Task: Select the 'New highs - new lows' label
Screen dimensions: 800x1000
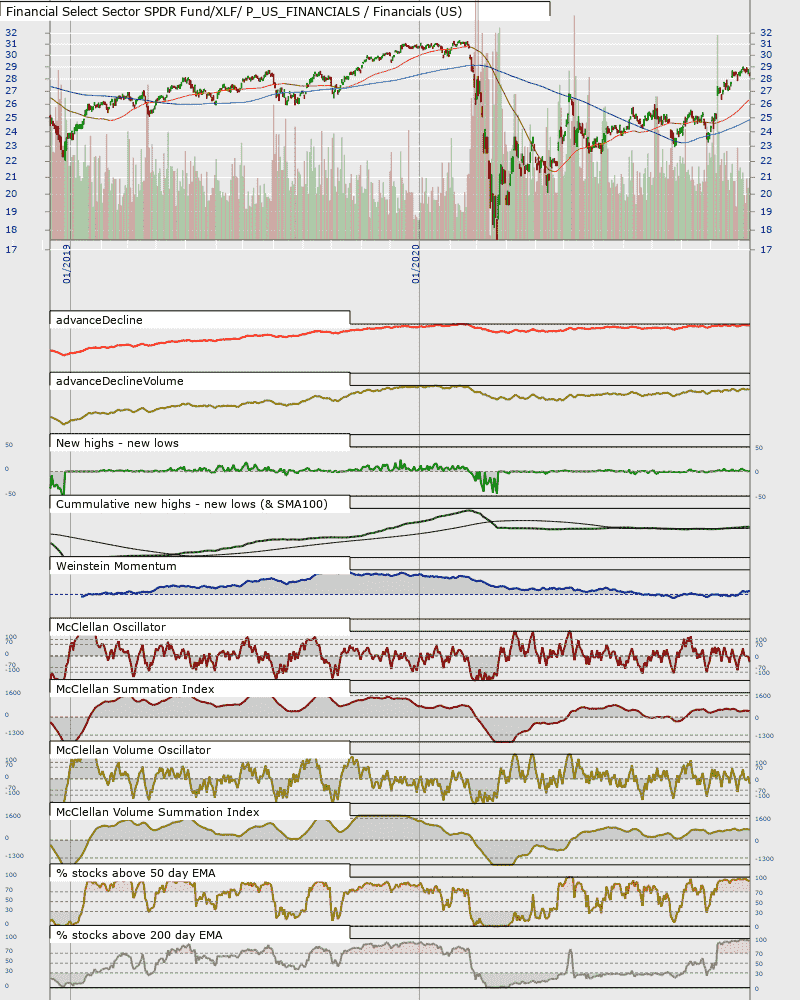Action: (x=117, y=443)
